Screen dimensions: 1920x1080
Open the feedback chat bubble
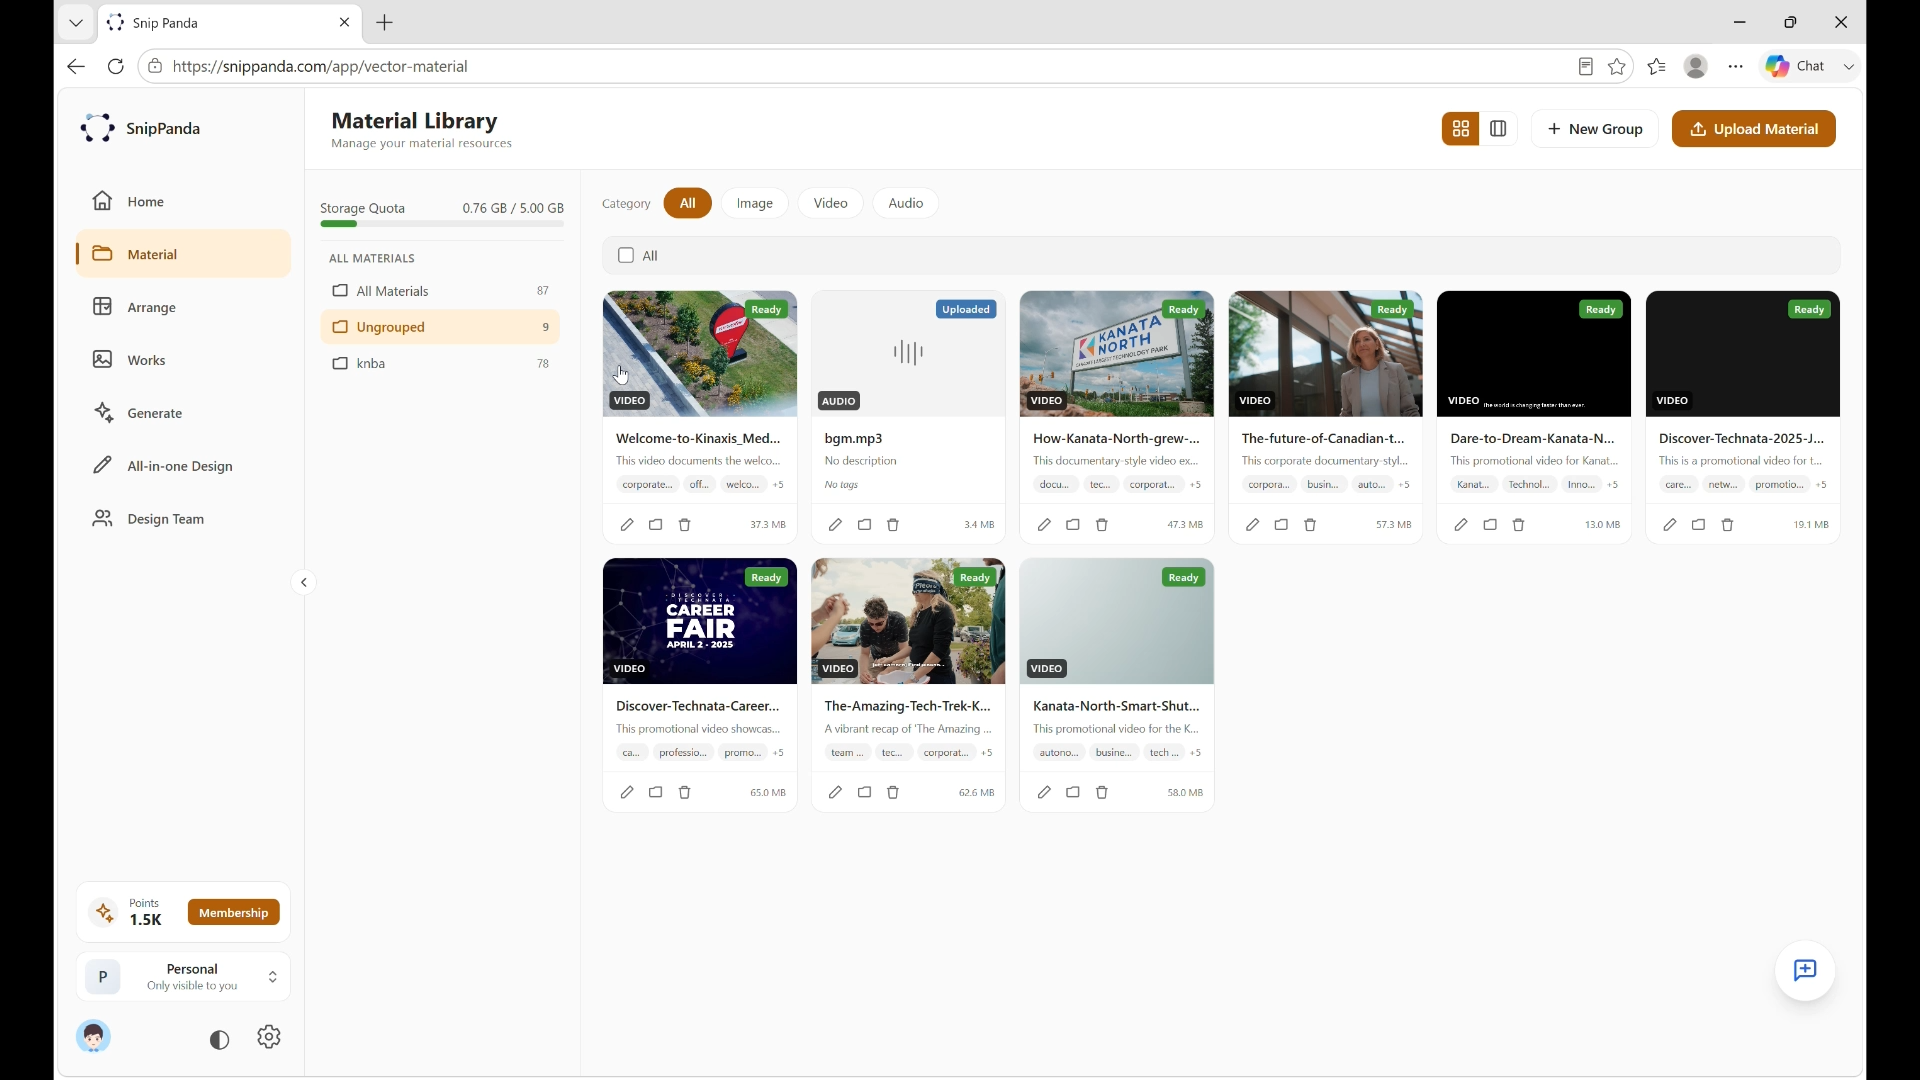click(1805, 971)
